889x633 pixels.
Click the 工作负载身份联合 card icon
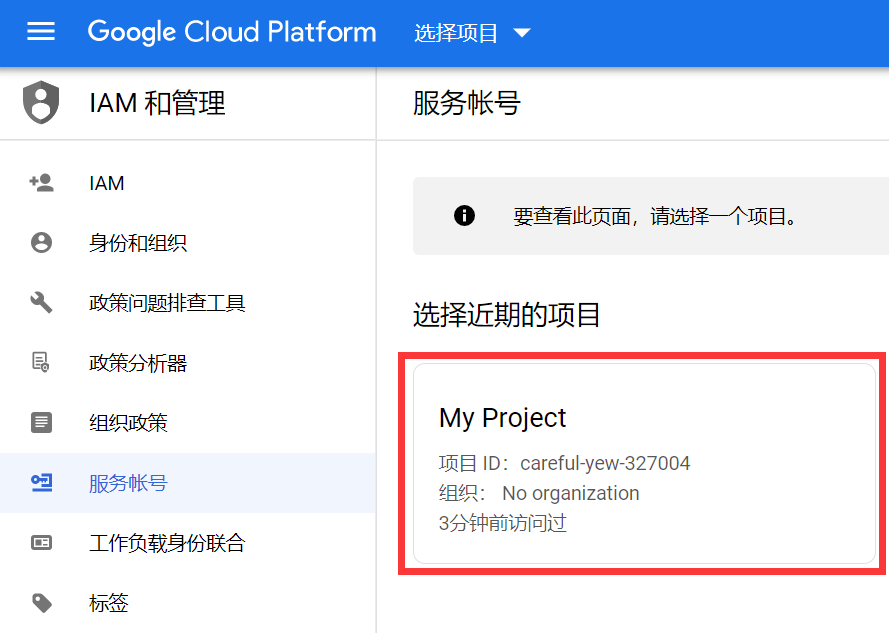click(x=41, y=543)
